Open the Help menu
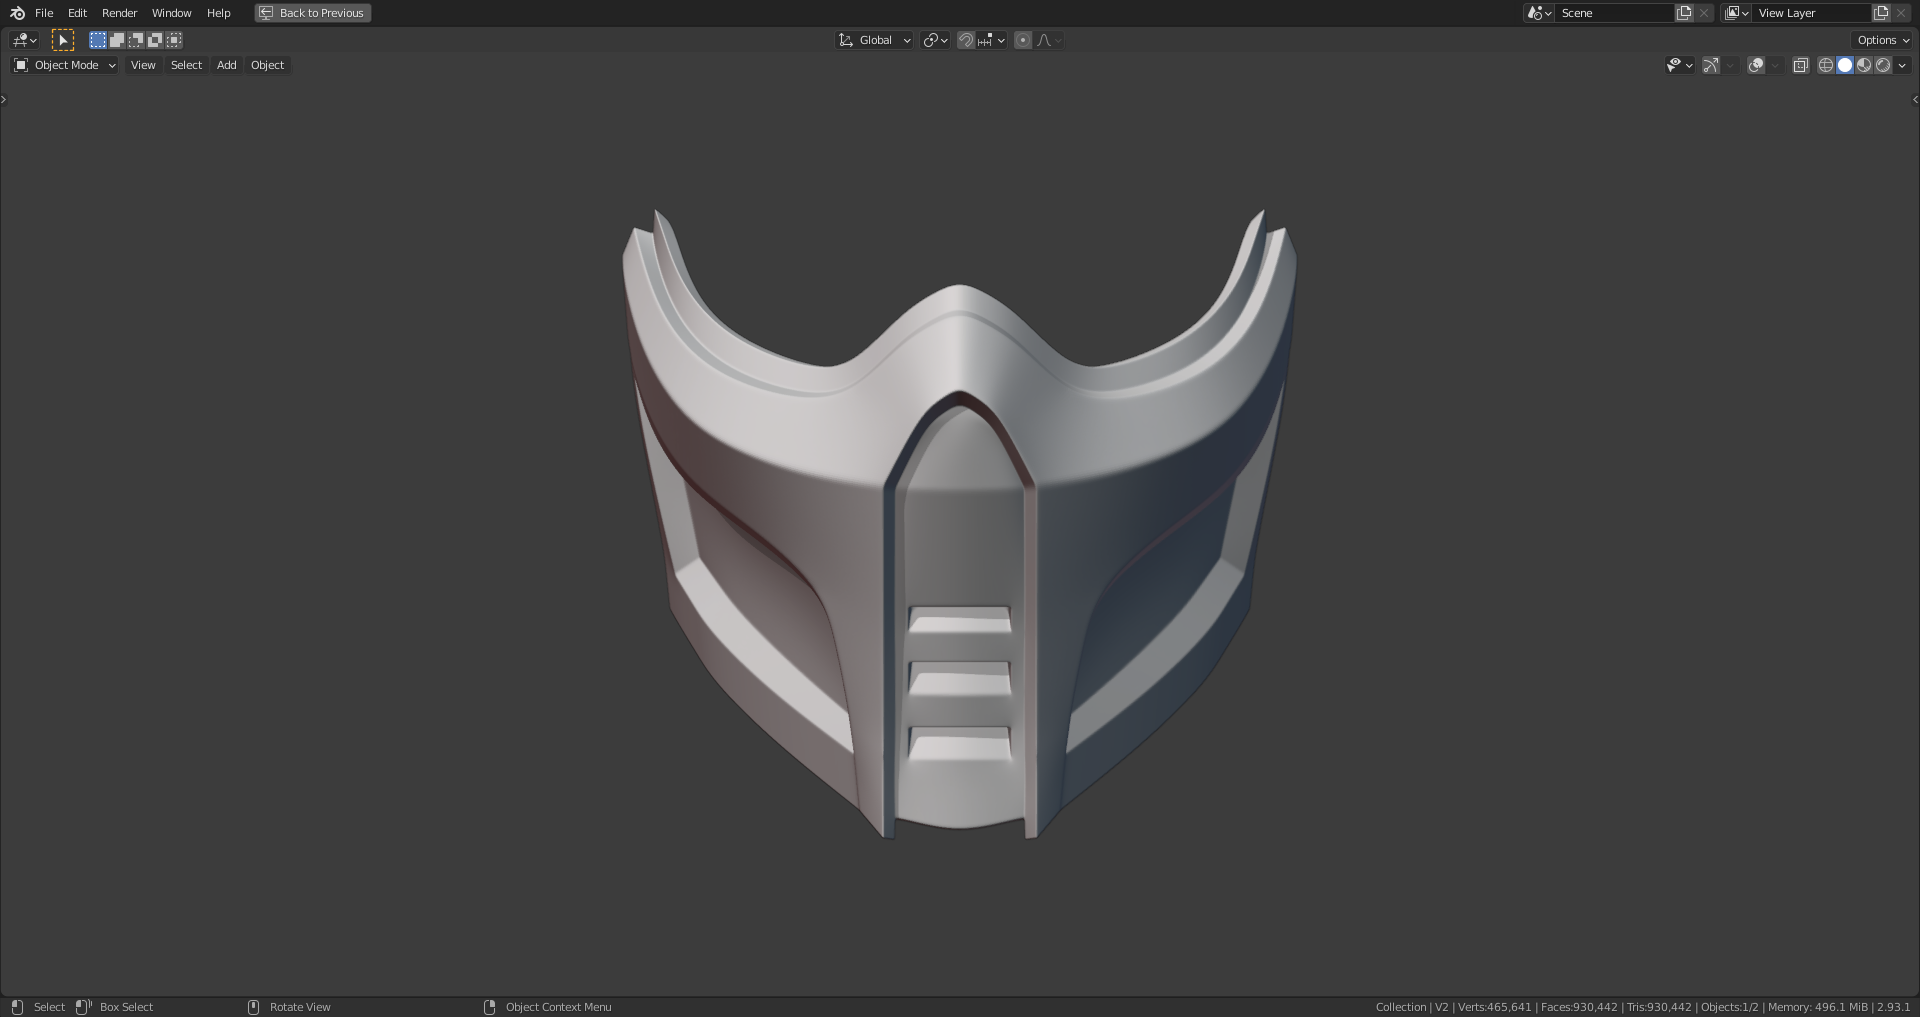This screenshot has height=1017, width=1920. (218, 13)
